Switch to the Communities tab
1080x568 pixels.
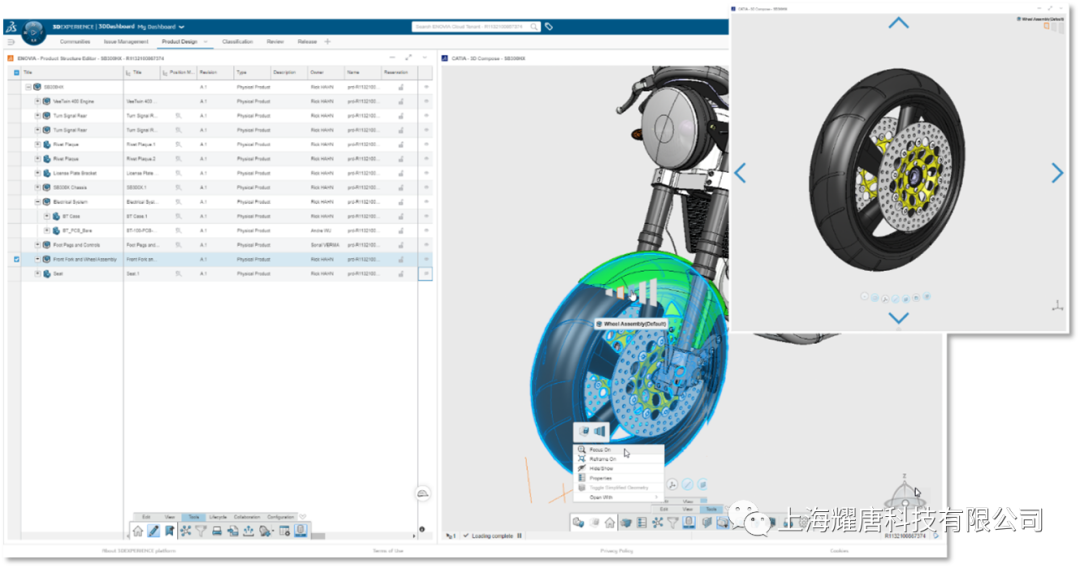[x=75, y=42]
